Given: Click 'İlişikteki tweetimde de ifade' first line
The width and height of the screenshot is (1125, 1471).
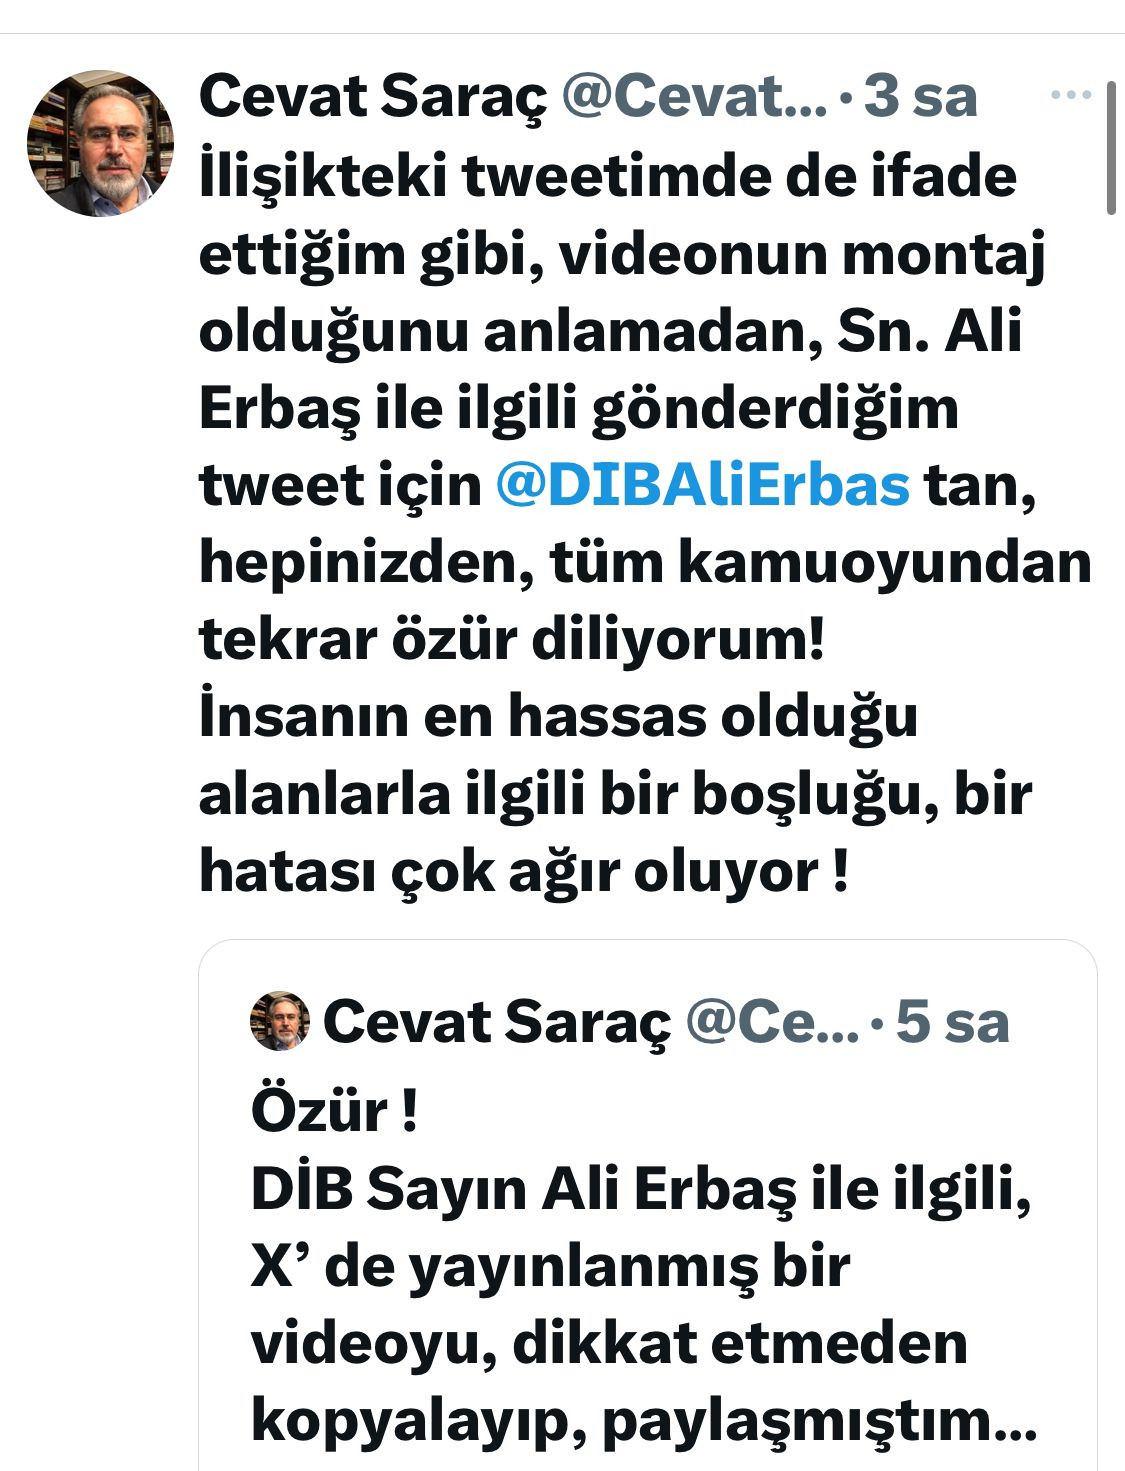Looking at the screenshot, I should [608, 176].
